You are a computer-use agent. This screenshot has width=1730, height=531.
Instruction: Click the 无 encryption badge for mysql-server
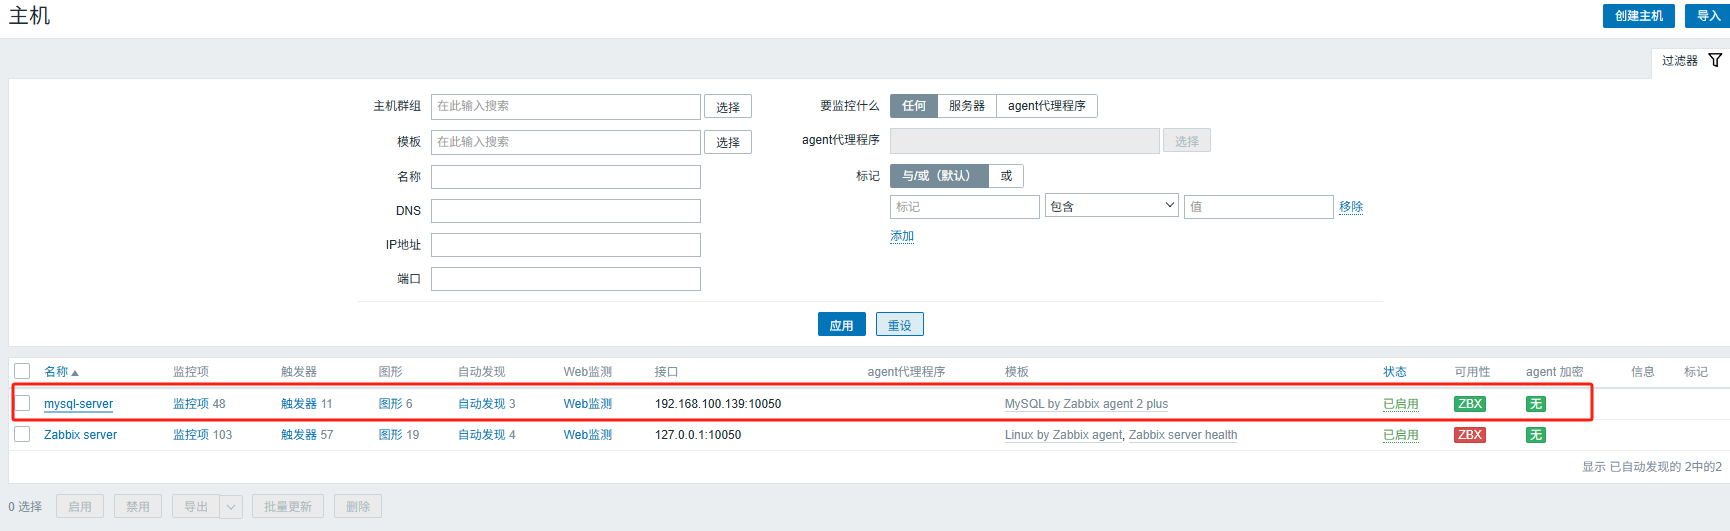tap(1535, 404)
